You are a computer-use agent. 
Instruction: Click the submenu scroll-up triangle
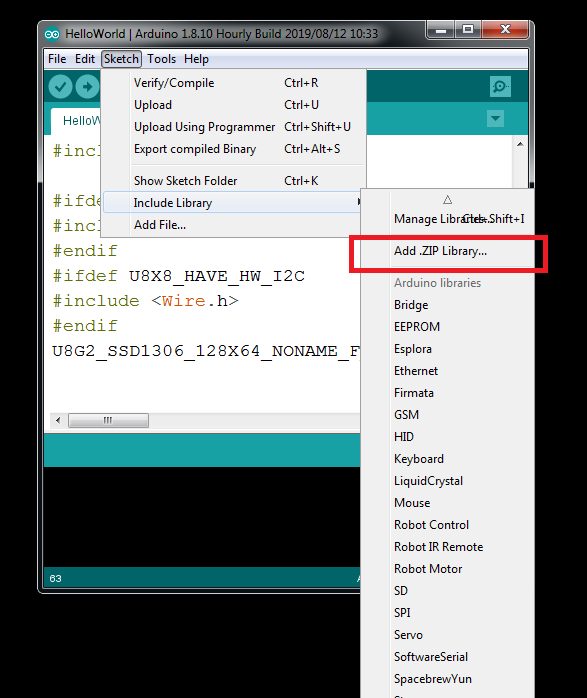coord(448,199)
